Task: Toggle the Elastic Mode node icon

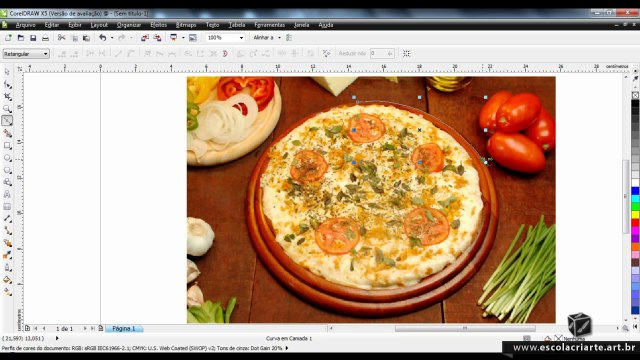Action: pos(311,53)
